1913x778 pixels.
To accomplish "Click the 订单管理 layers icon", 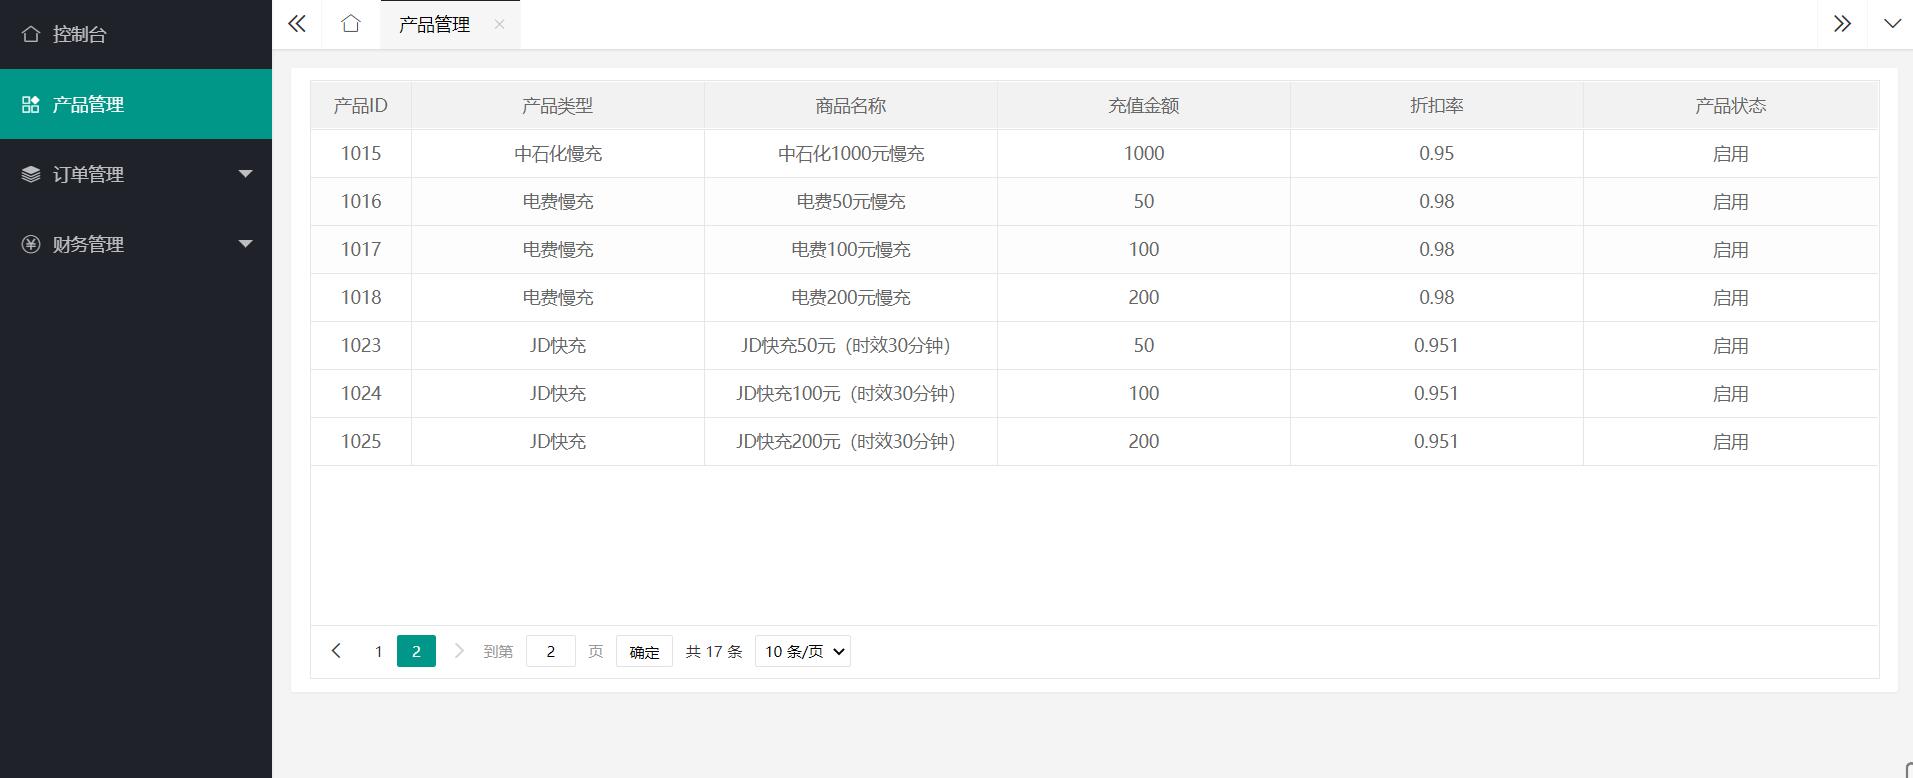I will 31,174.
